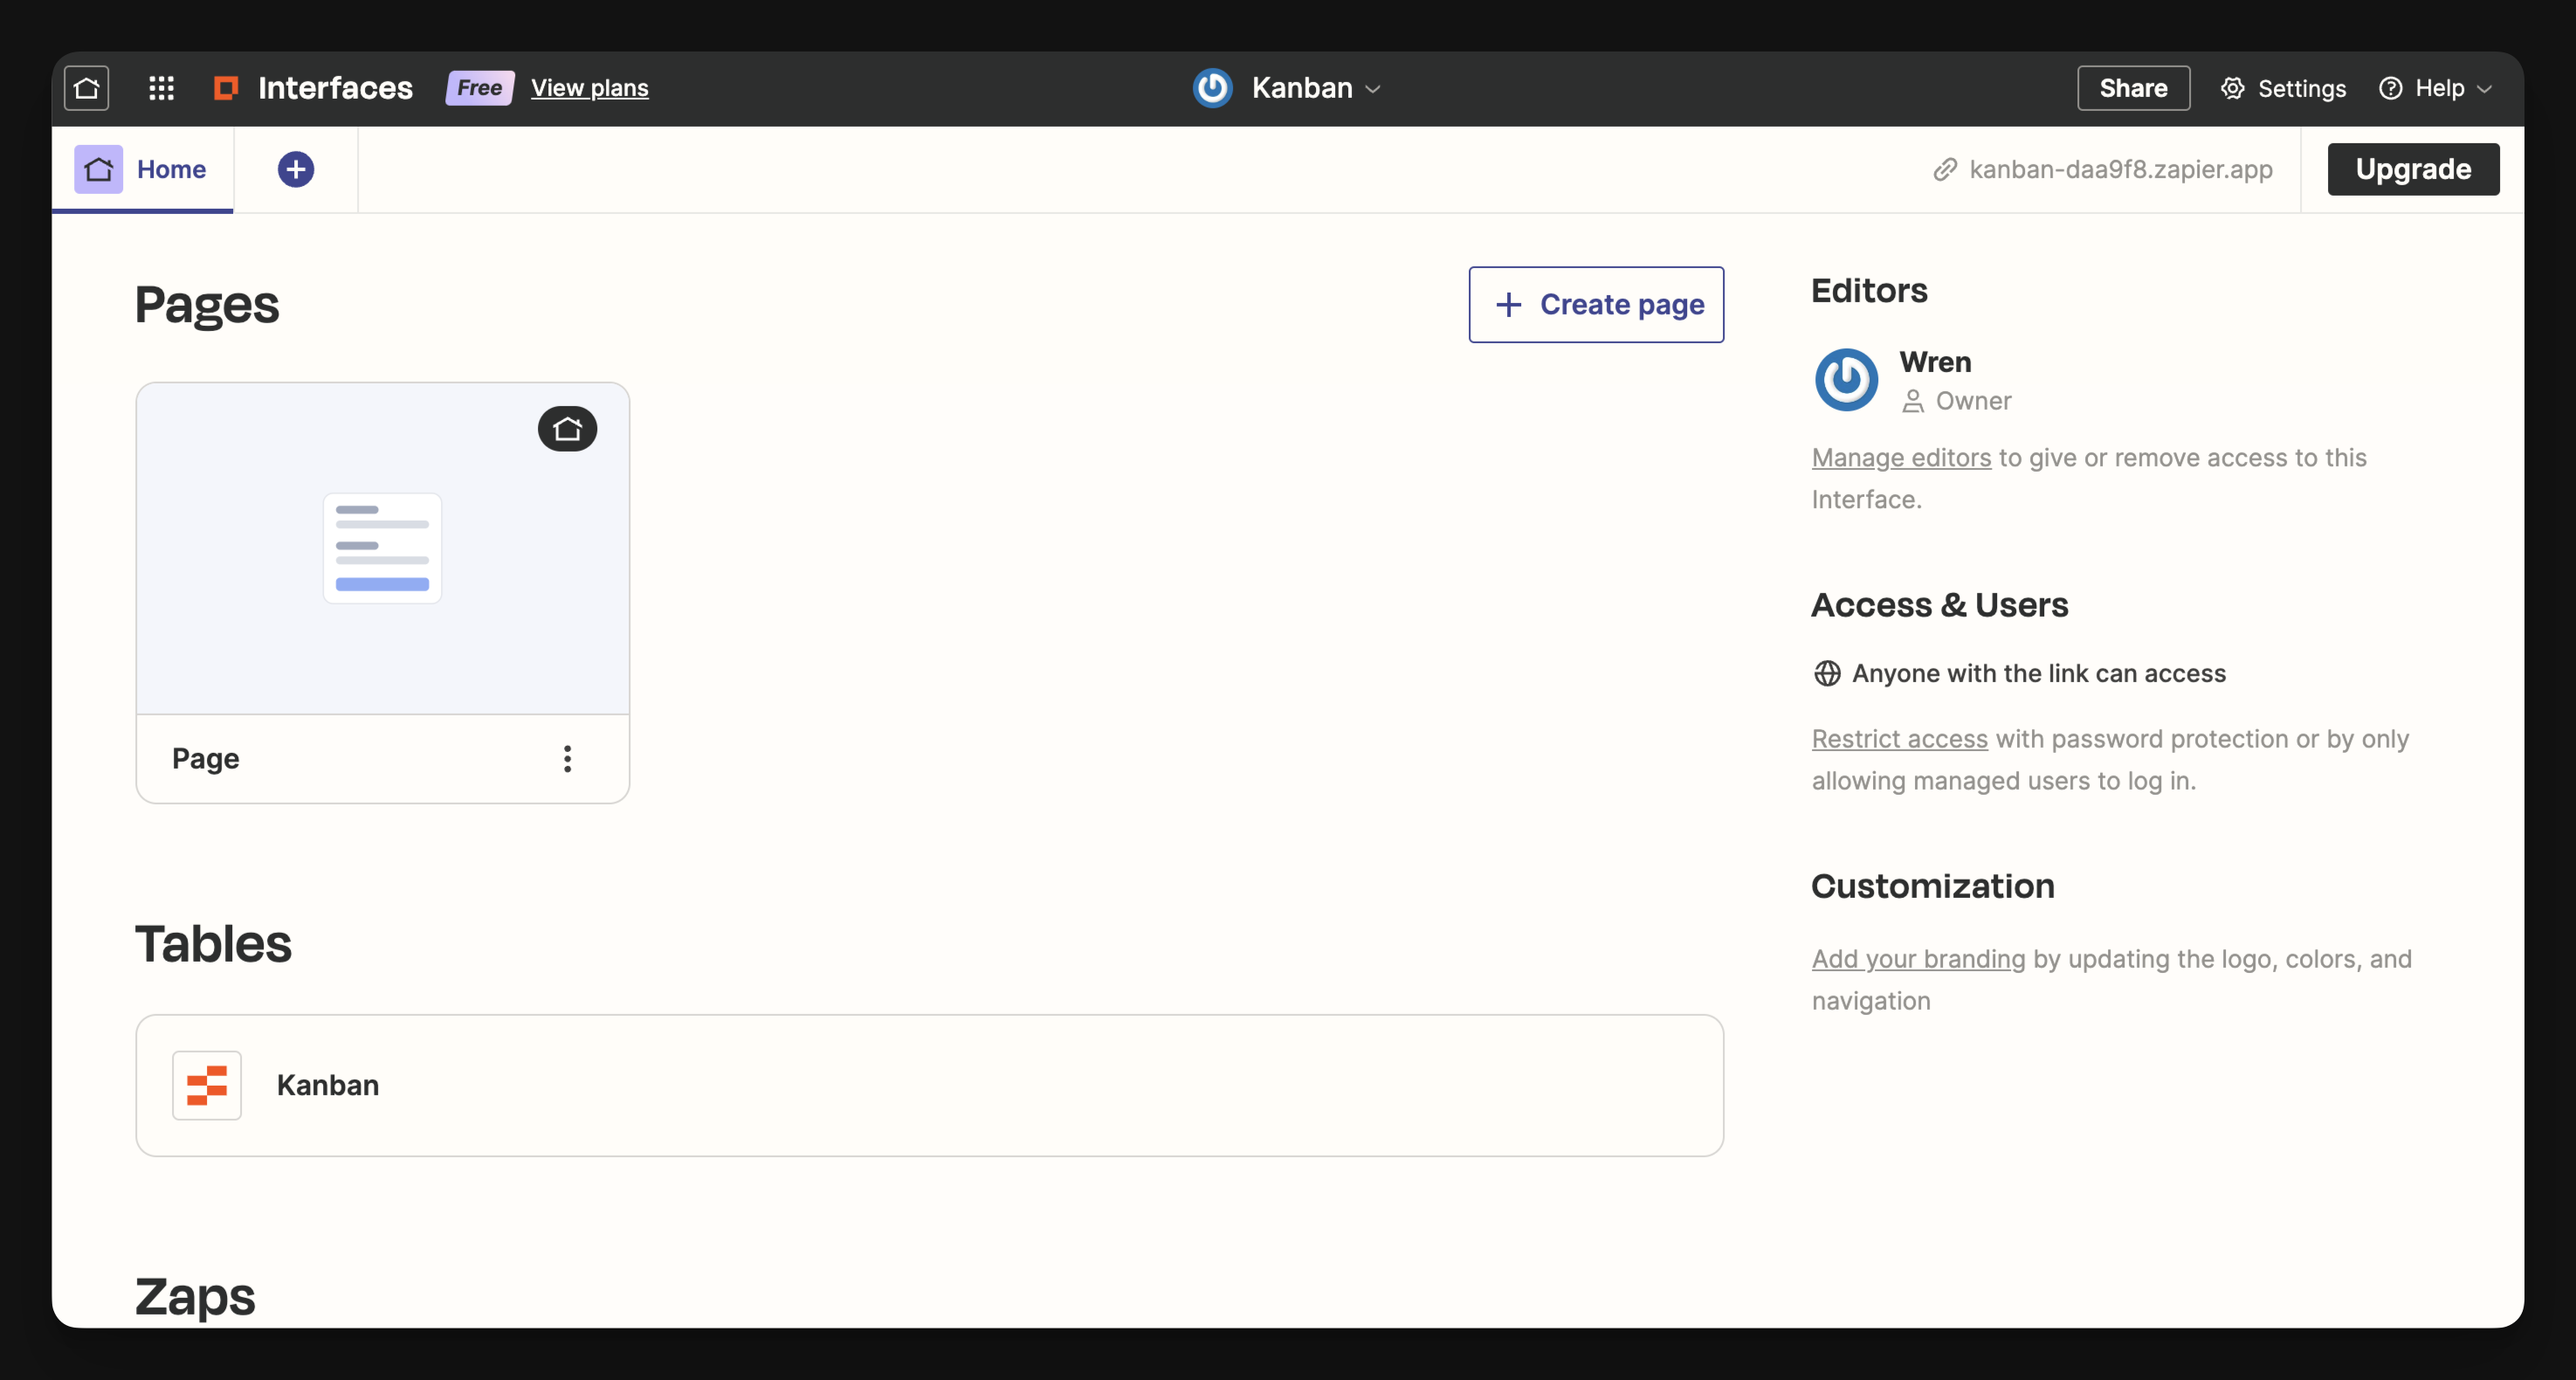Click the orange Interfaces logo
The width and height of the screenshot is (2576, 1380).
[x=226, y=88]
